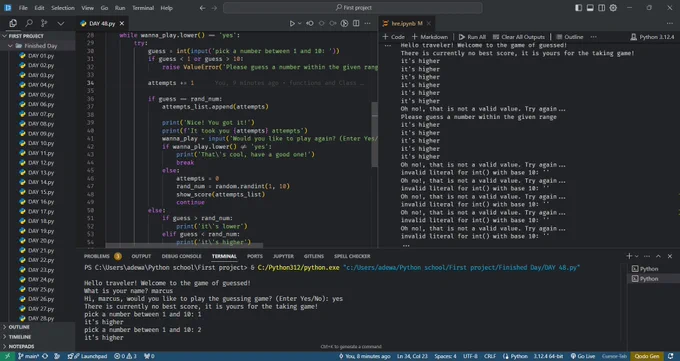Screen dimensions: 680x361
Task: Open the new terminal profile dropdown
Action: click(x=636, y=256)
